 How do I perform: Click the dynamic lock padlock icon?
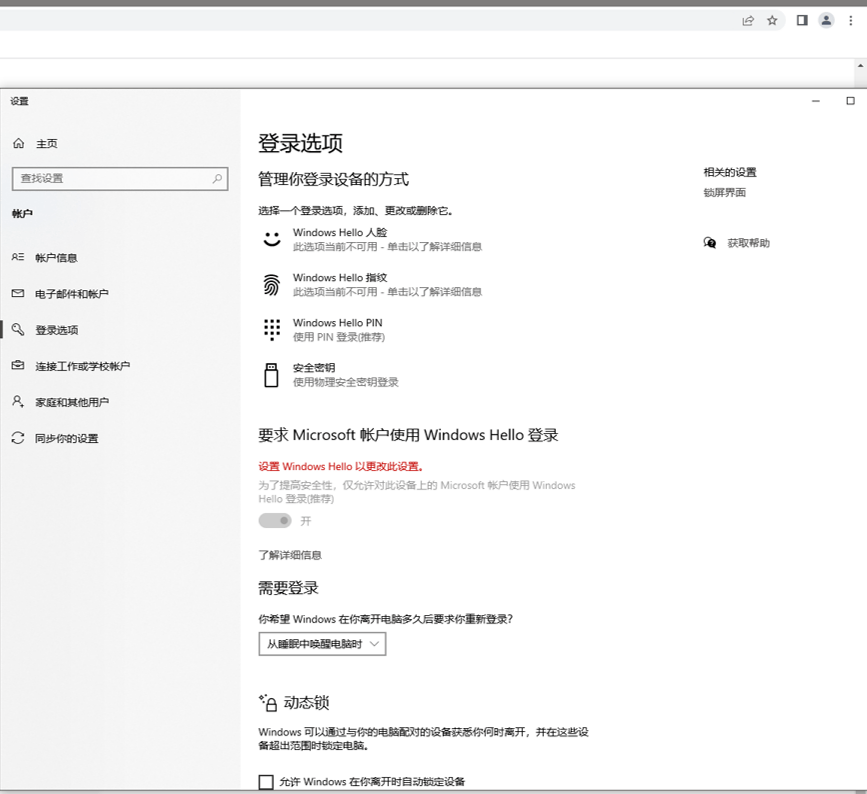(268, 703)
